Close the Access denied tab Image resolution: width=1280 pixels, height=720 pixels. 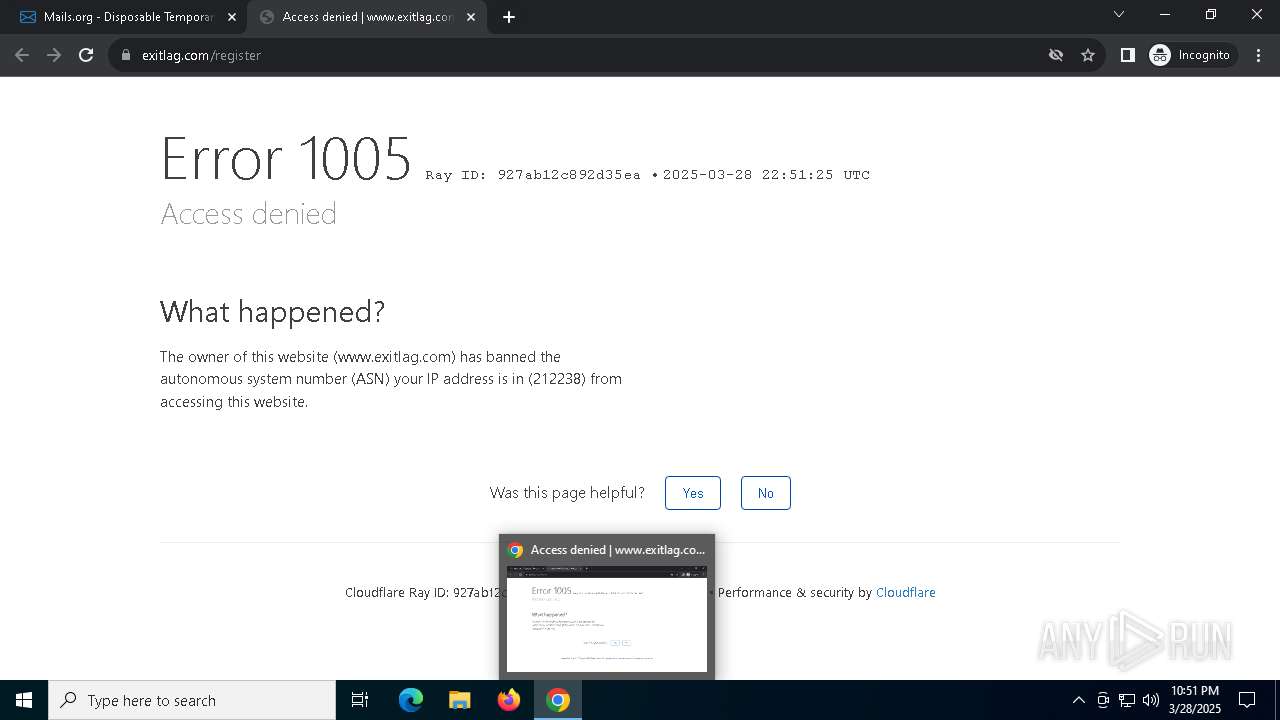(x=471, y=17)
